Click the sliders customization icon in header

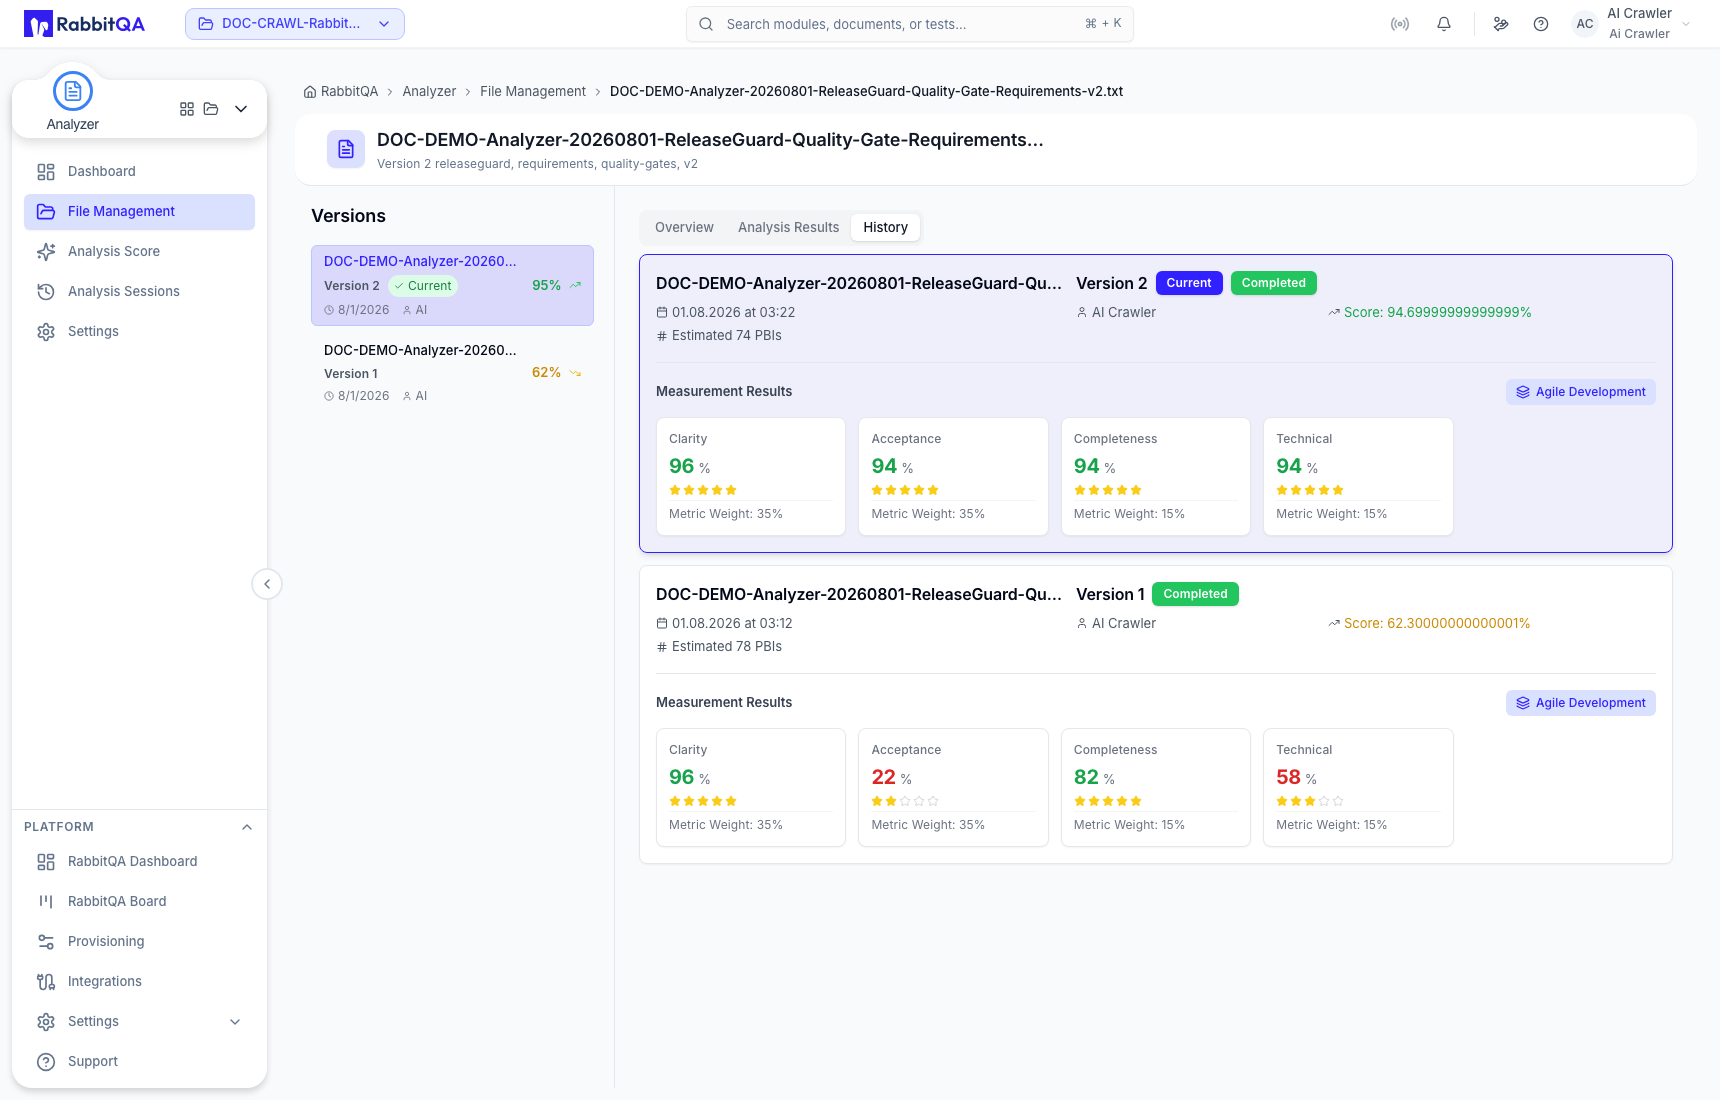tap(1501, 24)
